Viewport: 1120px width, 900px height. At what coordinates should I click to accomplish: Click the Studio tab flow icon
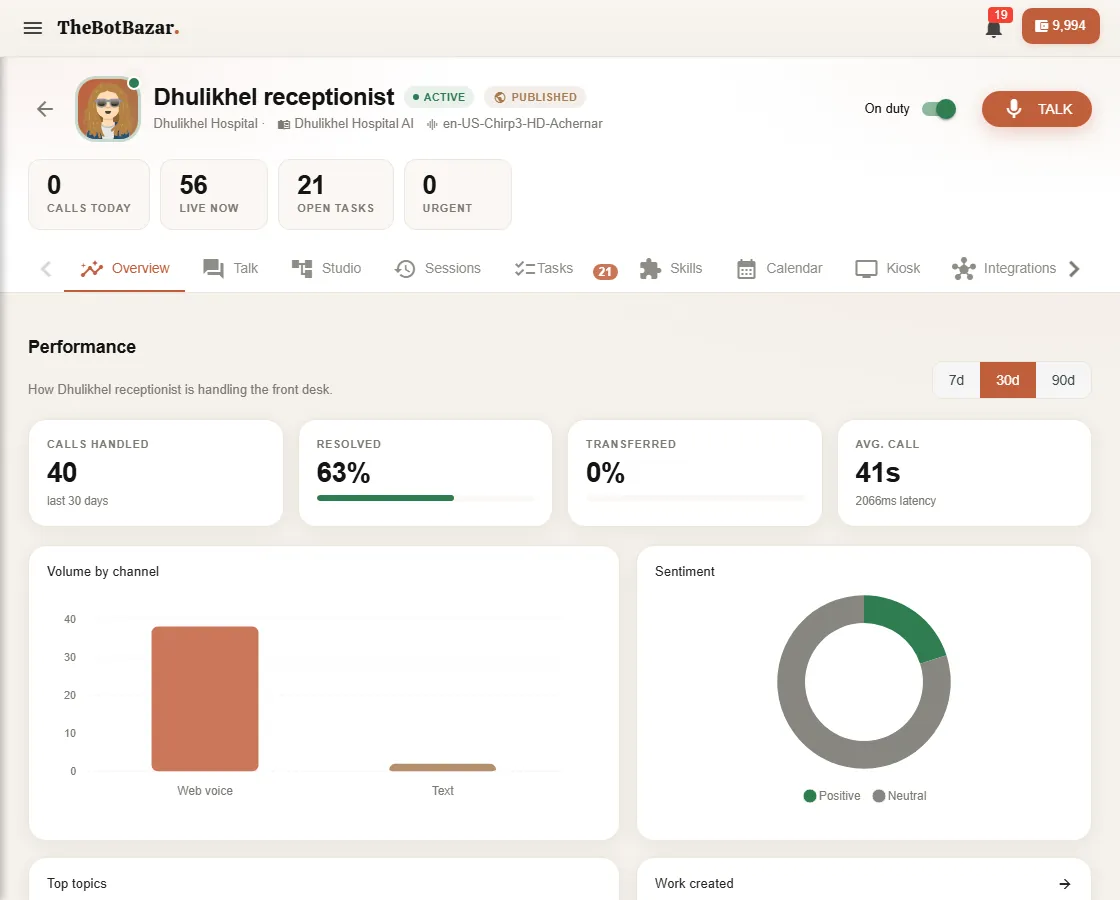click(x=302, y=269)
